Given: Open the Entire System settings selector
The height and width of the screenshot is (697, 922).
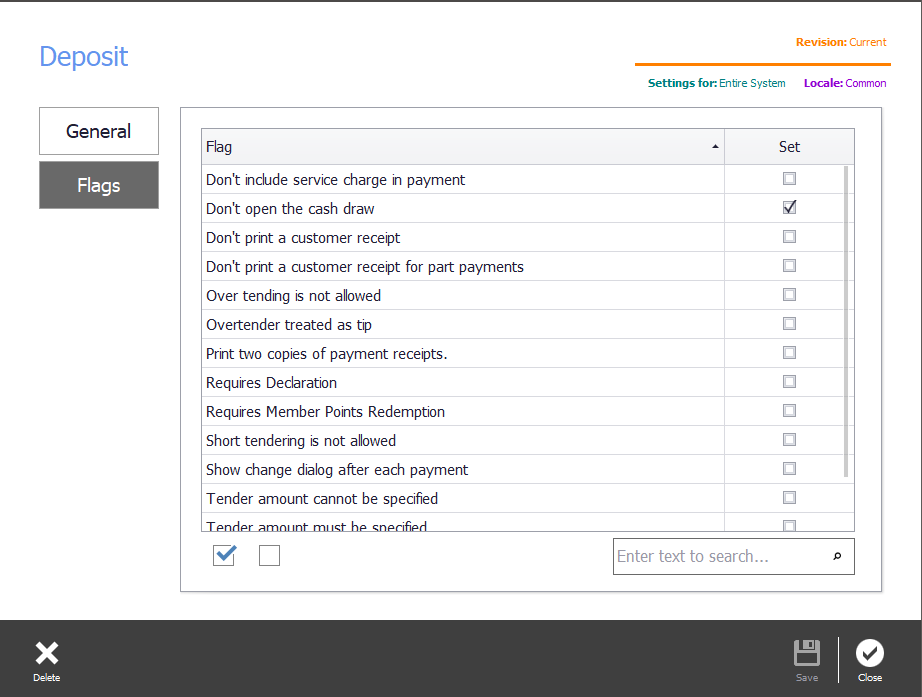Looking at the screenshot, I should click(752, 83).
